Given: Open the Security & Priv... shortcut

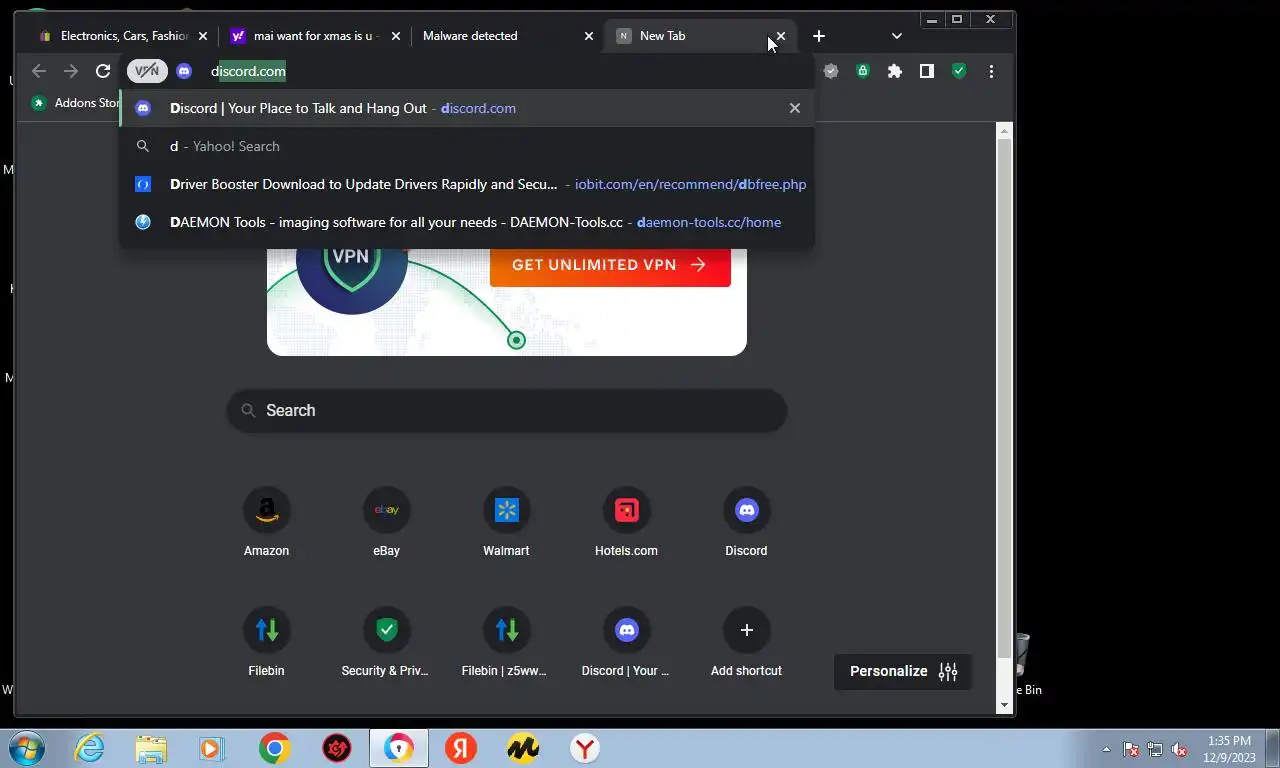Looking at the screenshot, I should pyautogui.click(x=386, y=643).
